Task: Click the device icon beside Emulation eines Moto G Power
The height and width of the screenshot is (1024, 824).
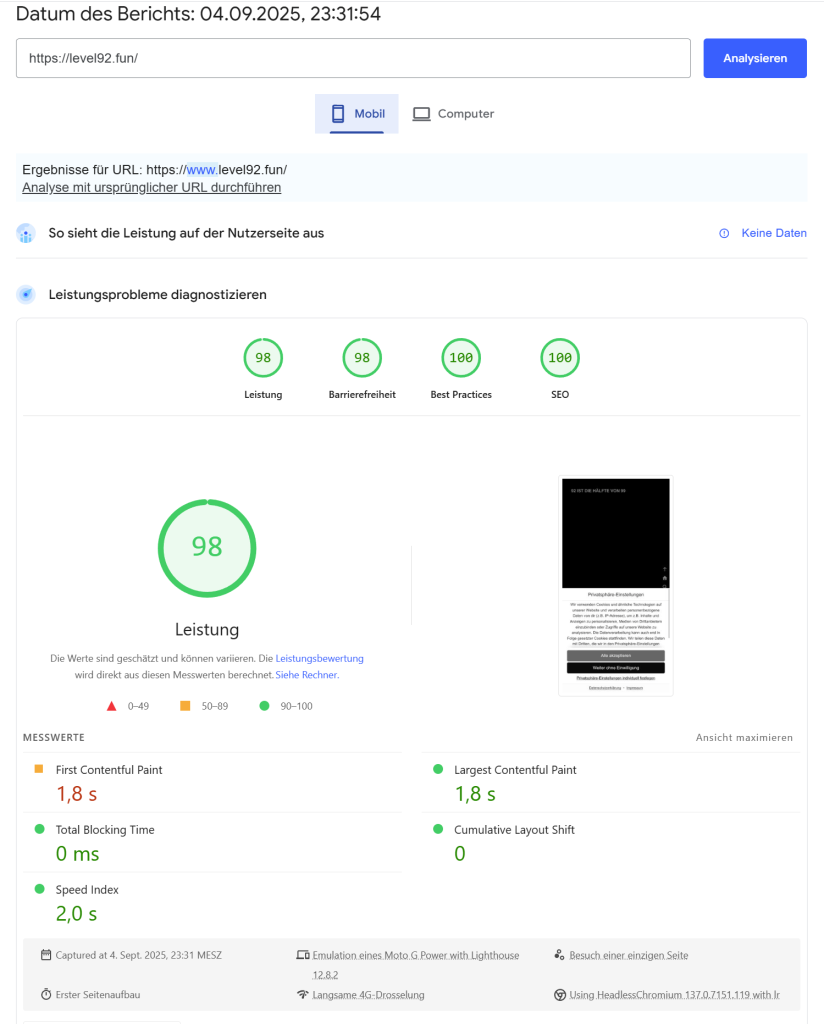Action: click(303, 955)
